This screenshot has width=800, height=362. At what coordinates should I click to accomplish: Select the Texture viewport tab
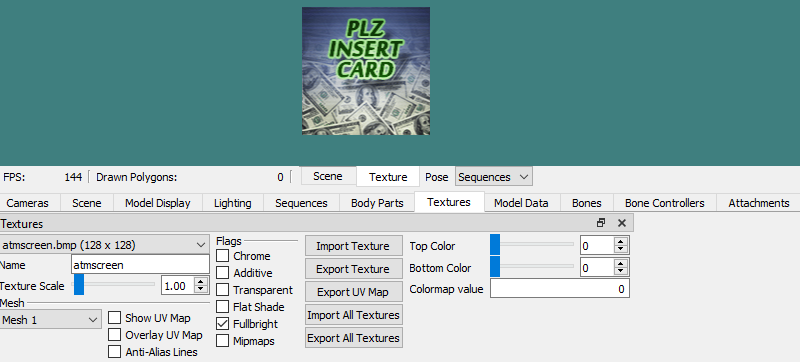(x=388, y=177)
